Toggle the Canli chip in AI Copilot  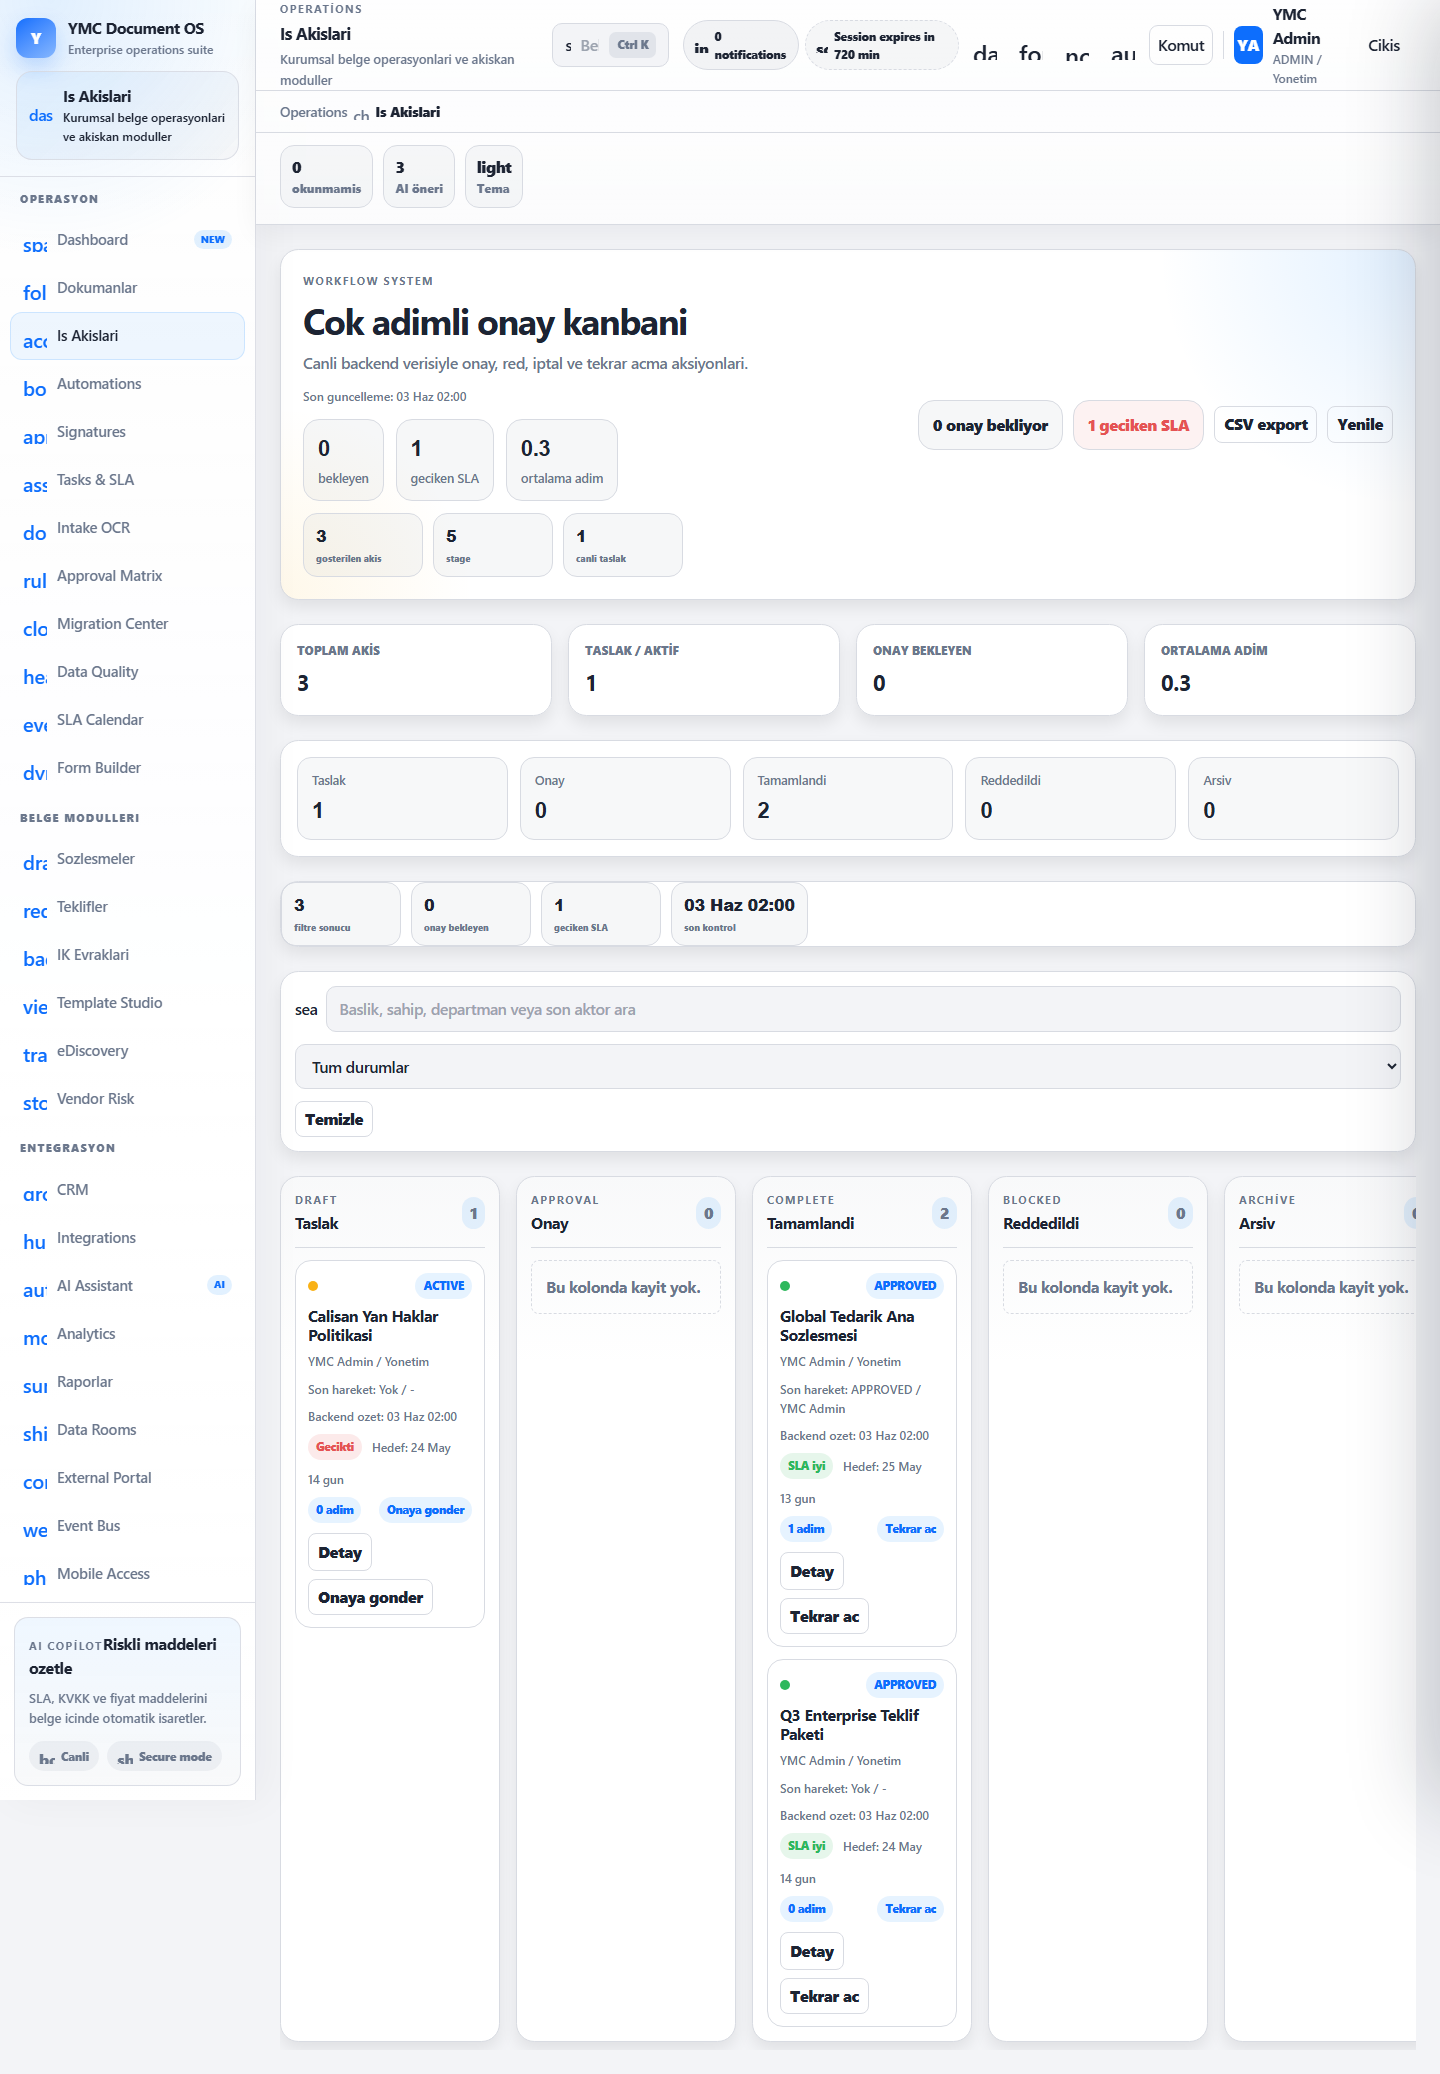coord(64,1756)
